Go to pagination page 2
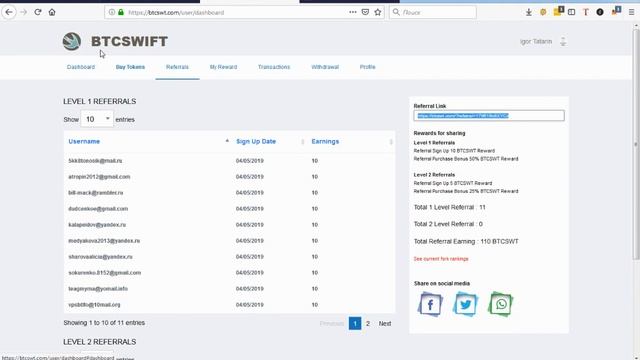The width and height of the screenshot is (640, 360). click(368, 323)
